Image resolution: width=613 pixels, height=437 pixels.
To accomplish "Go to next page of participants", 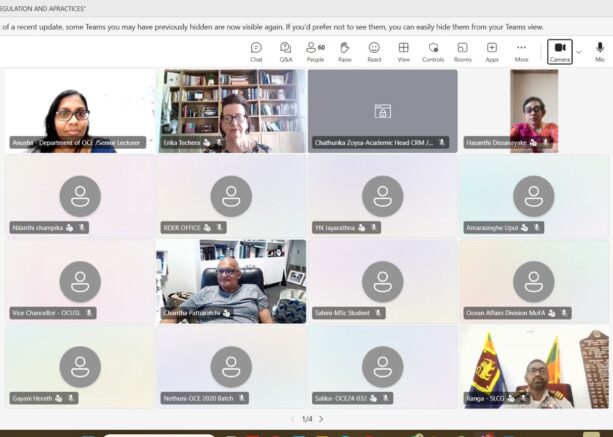I will click(321, 419).
